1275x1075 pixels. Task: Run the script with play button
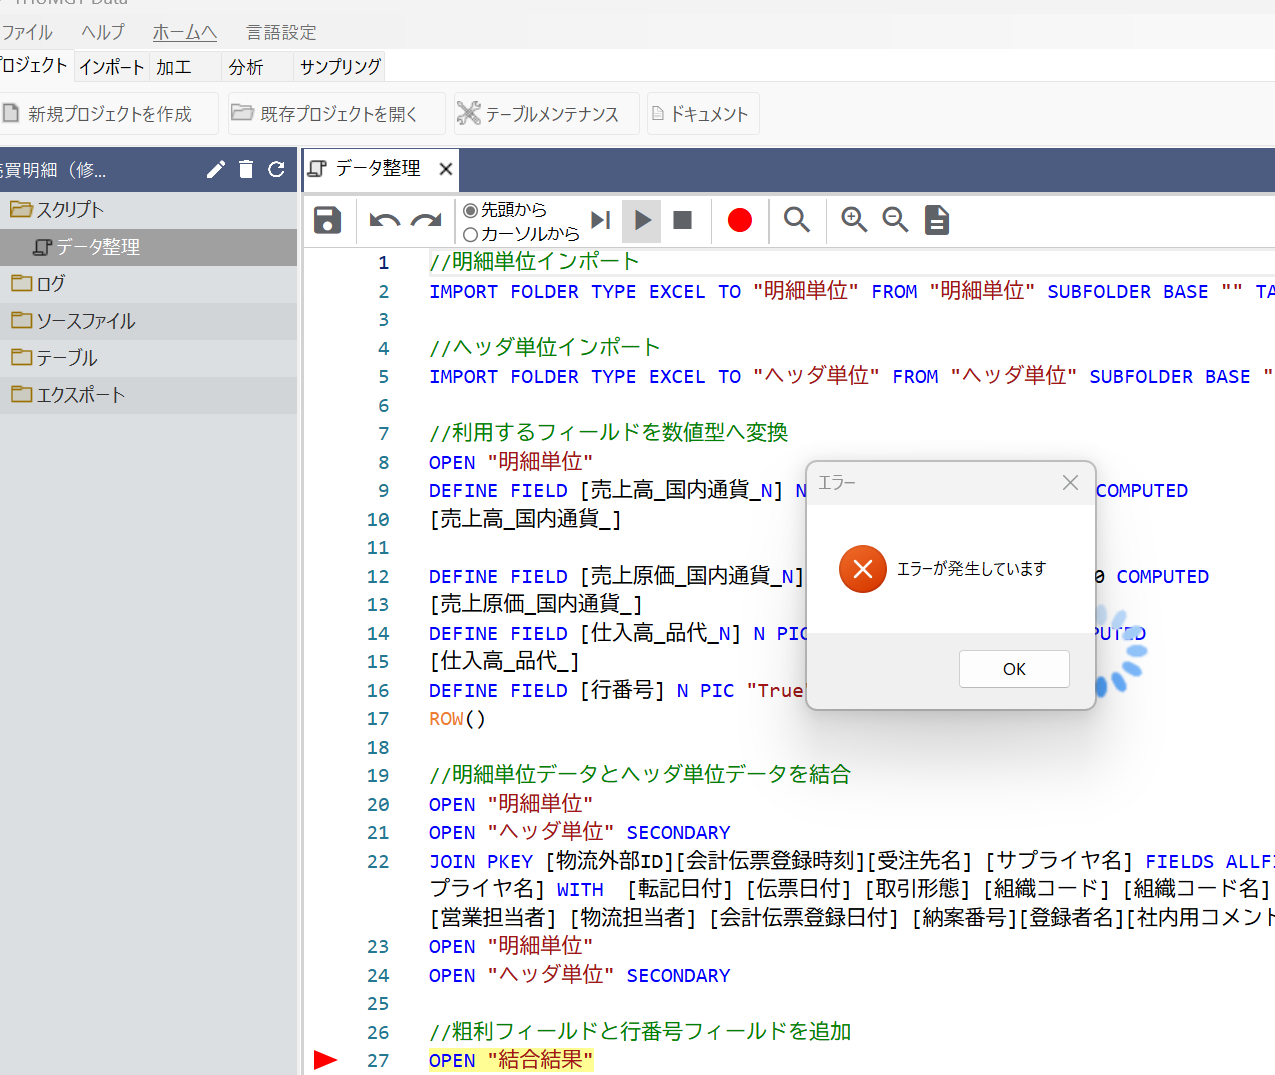point(642,220)
